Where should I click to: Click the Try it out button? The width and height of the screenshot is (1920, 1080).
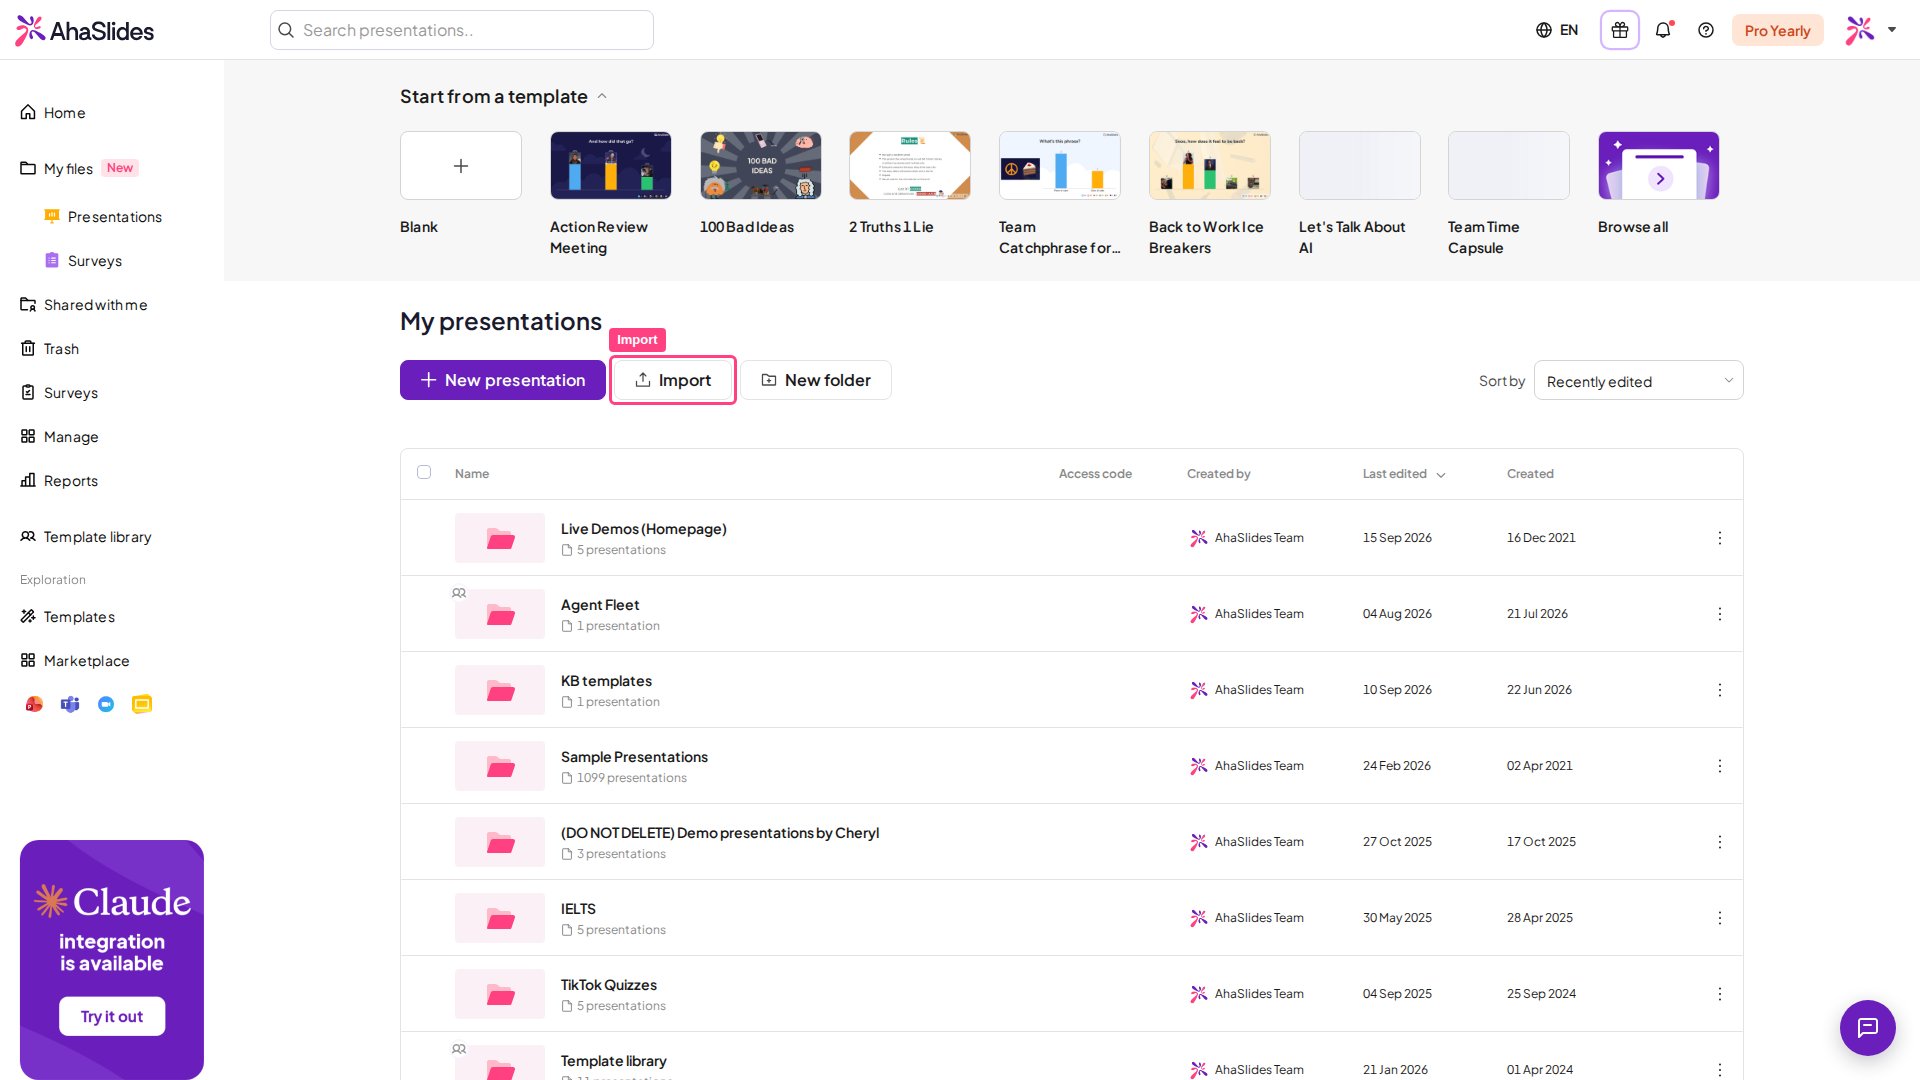[x=112, y=1017]
